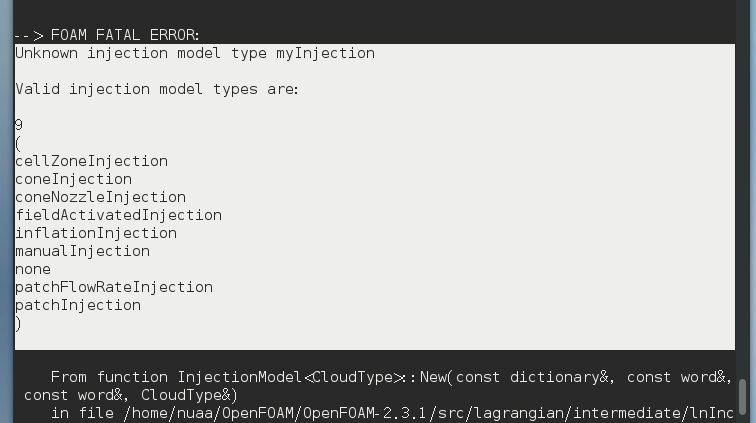
Task: Click the 'none' model entry
Action: (x=33, y=269)
